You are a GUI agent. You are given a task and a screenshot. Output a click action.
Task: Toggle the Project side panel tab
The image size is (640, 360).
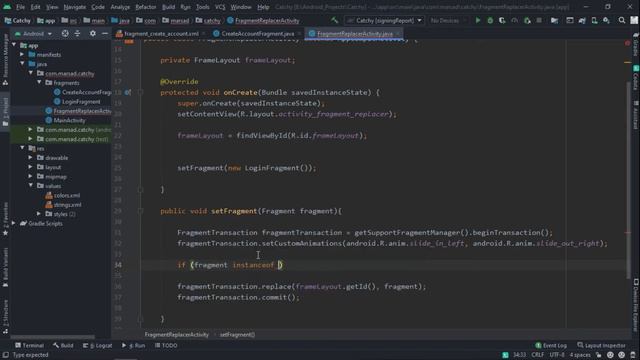[5, 112]
